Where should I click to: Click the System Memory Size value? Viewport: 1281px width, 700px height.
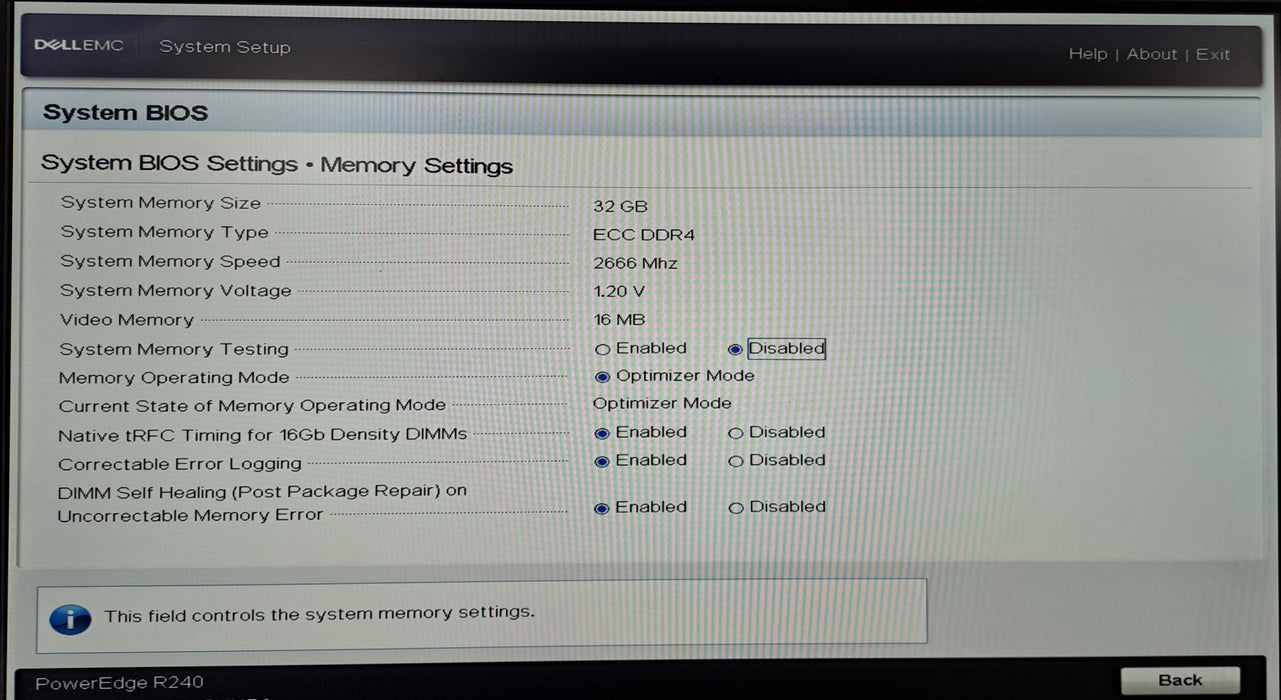[622, 206]
